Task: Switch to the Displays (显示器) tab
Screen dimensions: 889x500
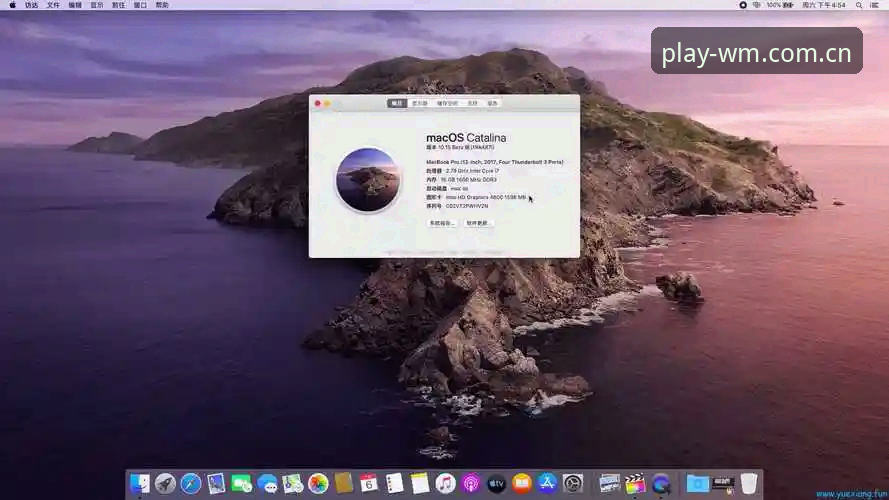Action: pos(420,103)
